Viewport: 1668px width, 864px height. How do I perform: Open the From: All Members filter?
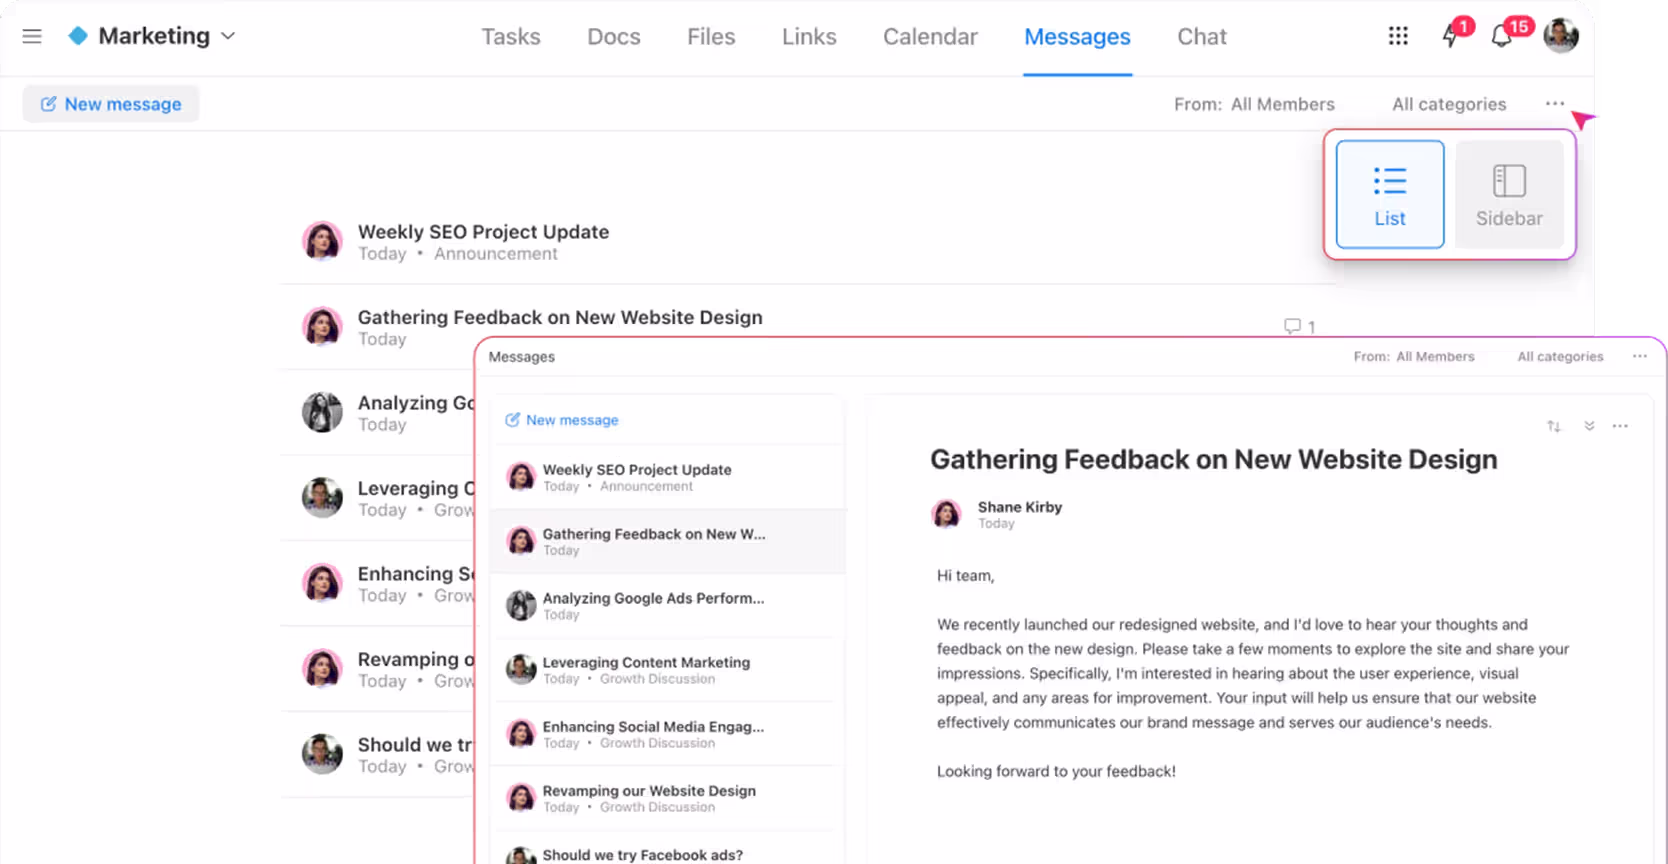(x=1254, y=104)
